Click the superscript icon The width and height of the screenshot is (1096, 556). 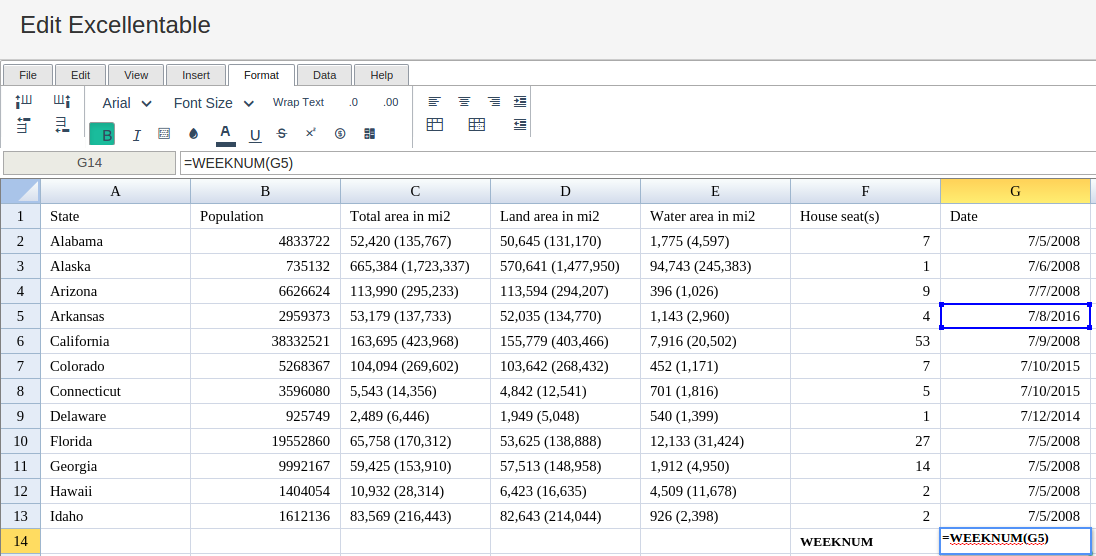click(x=311, y=133)
